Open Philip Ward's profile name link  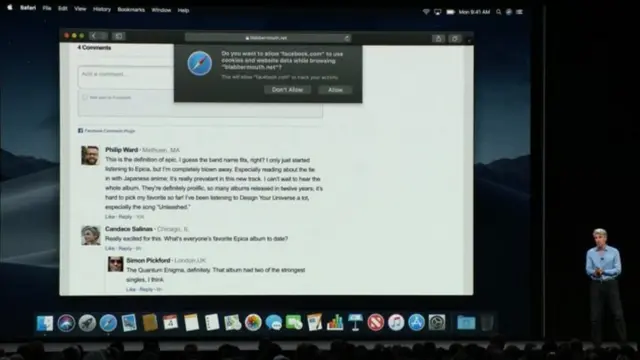coord(122,150)
